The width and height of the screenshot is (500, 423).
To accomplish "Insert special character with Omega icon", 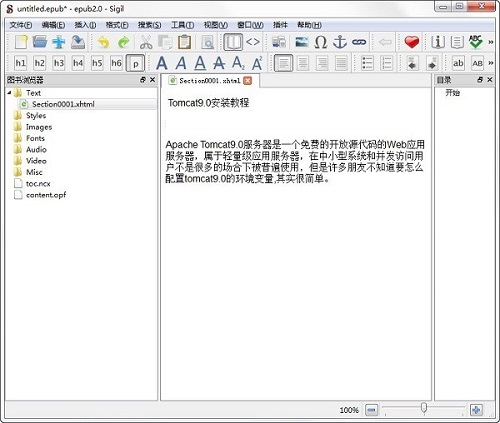I will (x=321, y=42).
